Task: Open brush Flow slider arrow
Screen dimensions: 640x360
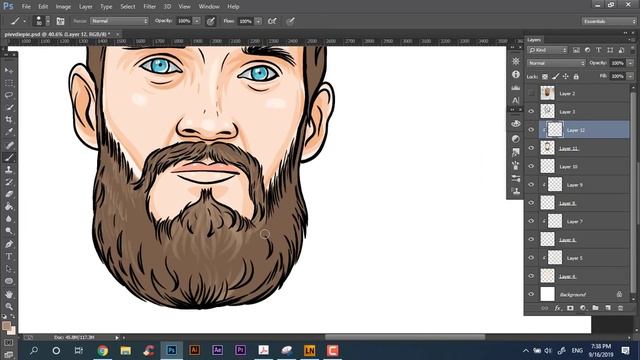Action: pyautogui.click(x=258, y=21)
